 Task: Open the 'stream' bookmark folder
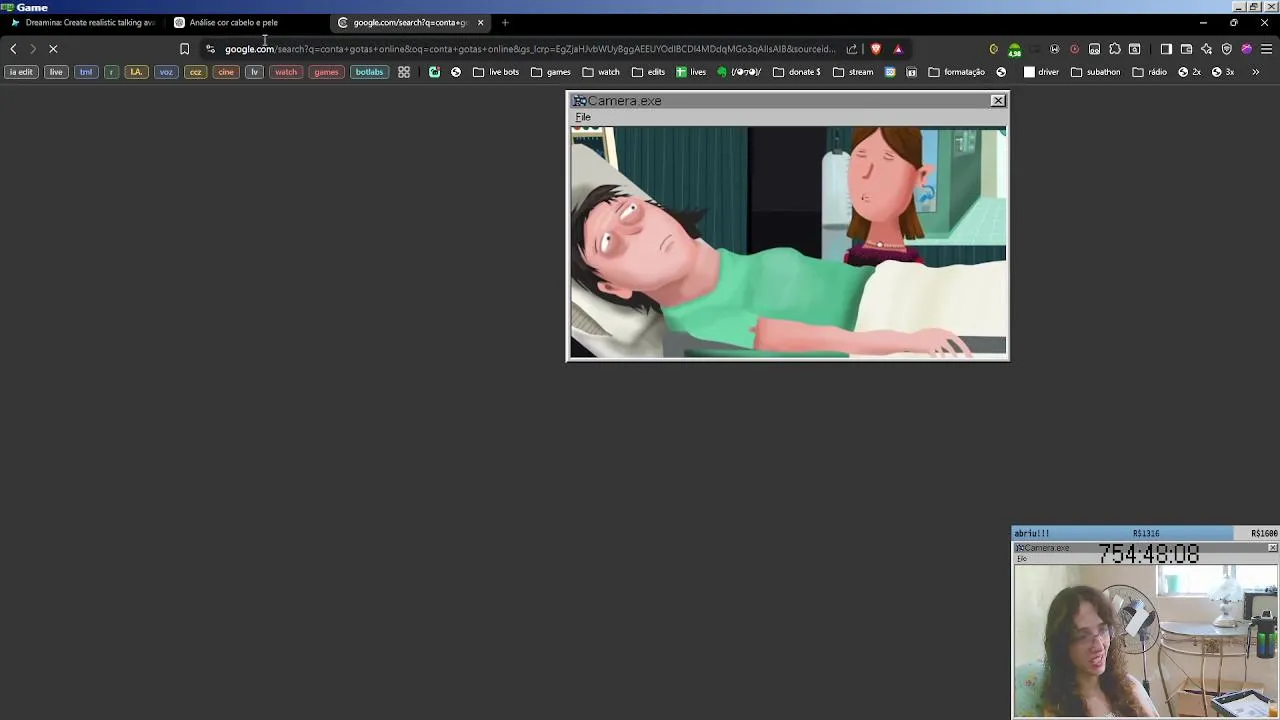tap(853, 72)
